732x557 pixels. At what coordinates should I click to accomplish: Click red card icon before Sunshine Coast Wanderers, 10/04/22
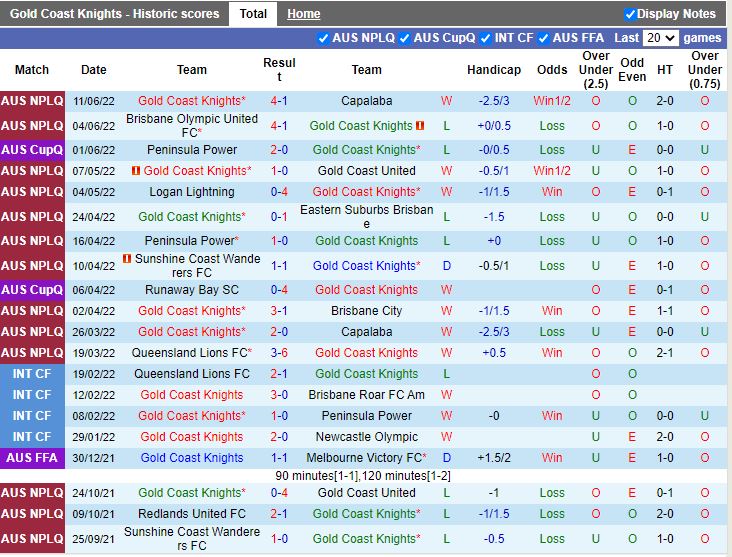click(127, 259)
